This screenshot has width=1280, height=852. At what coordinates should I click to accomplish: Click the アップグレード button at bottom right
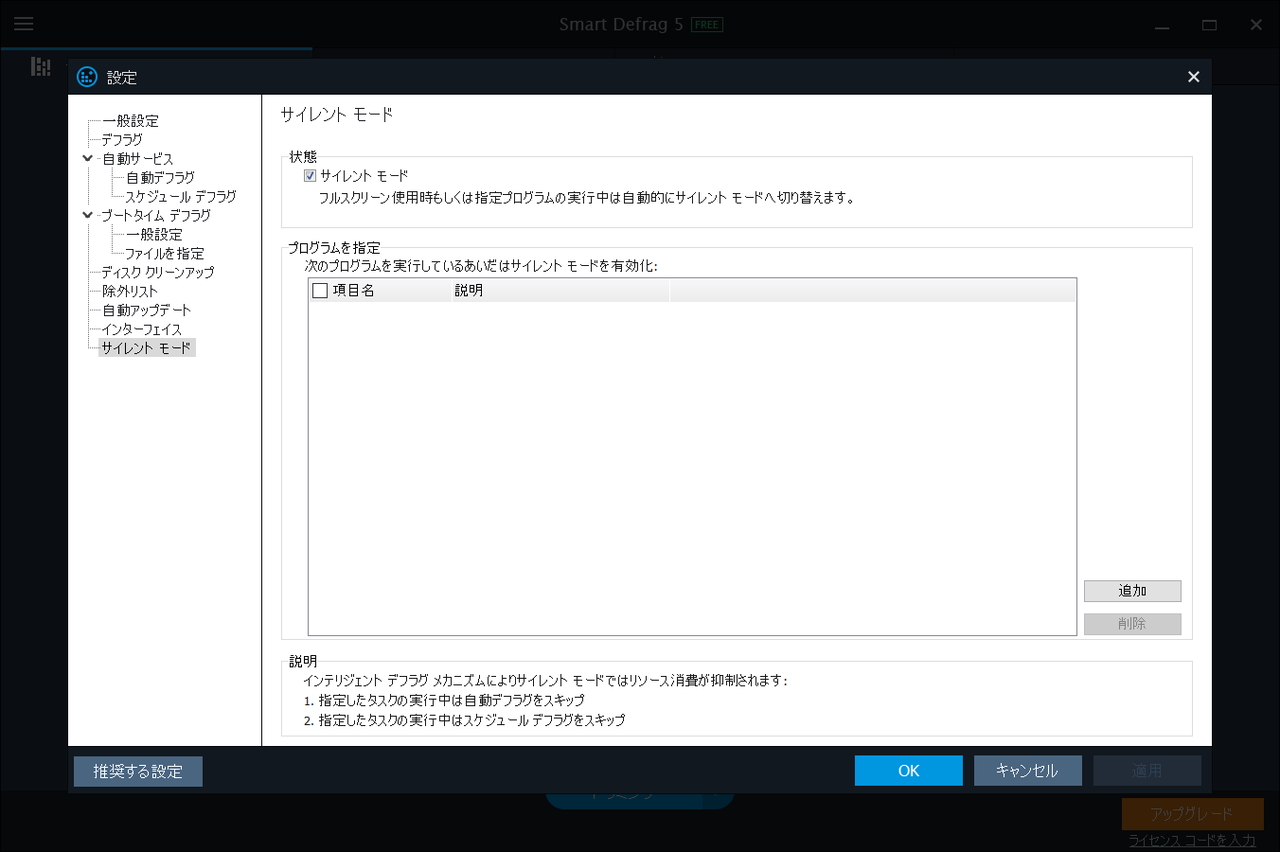tap(1193, 814)
